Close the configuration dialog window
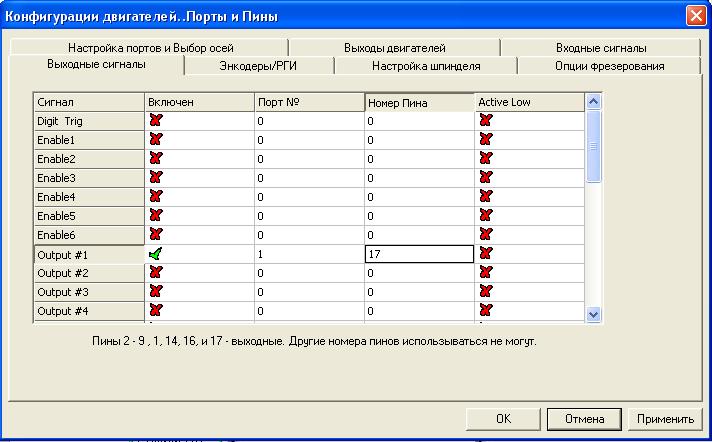 696,16
